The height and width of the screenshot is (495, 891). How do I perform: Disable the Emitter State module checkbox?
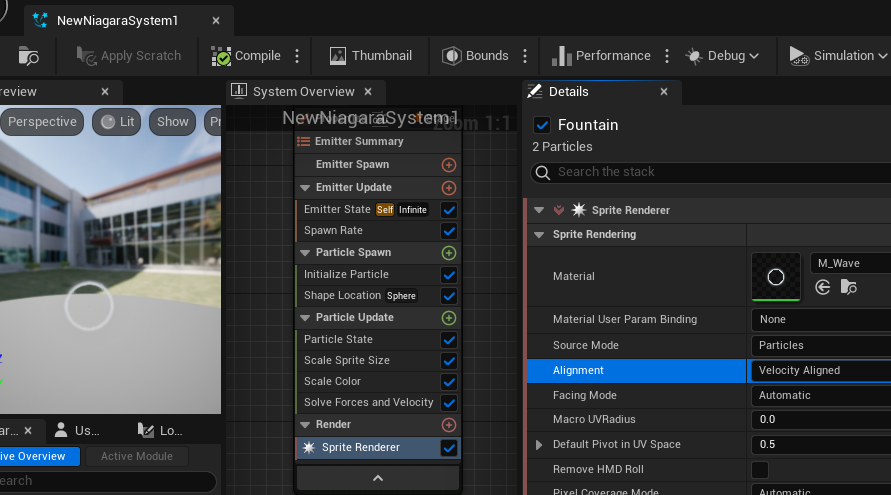(449, 210)
